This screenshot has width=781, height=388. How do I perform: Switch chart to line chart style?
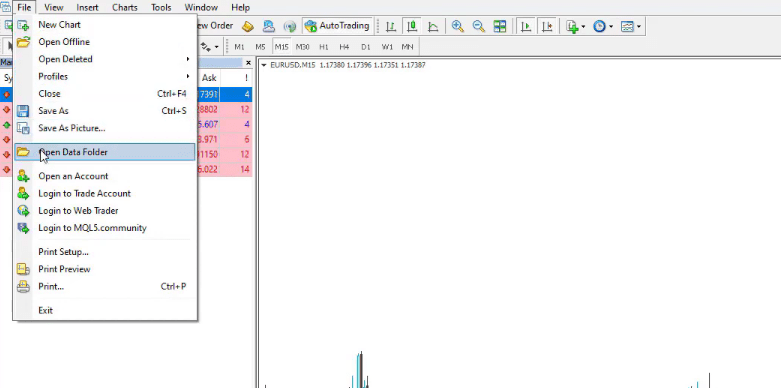(x=433, y=26)
